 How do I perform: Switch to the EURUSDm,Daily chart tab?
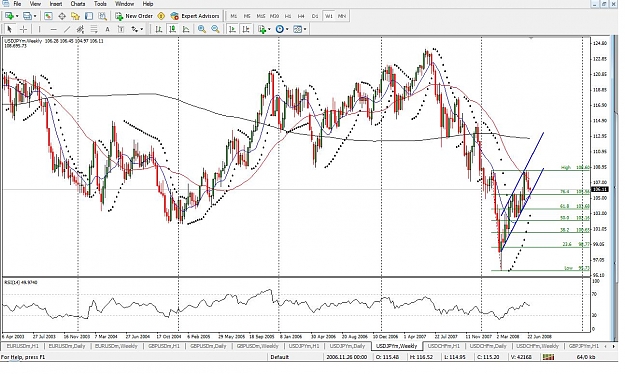point(67,346)
